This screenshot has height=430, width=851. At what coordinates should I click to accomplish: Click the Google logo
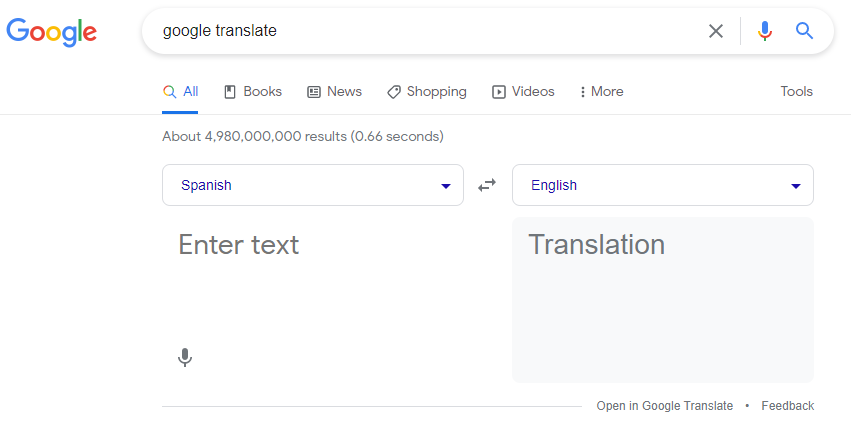[51, 31]
